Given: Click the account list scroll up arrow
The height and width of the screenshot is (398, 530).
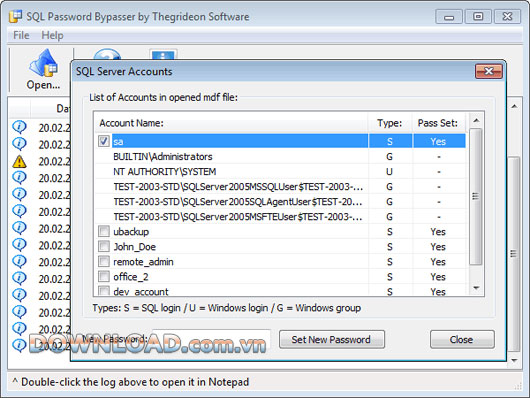Looking at the screenshot, I should (476, 121).
